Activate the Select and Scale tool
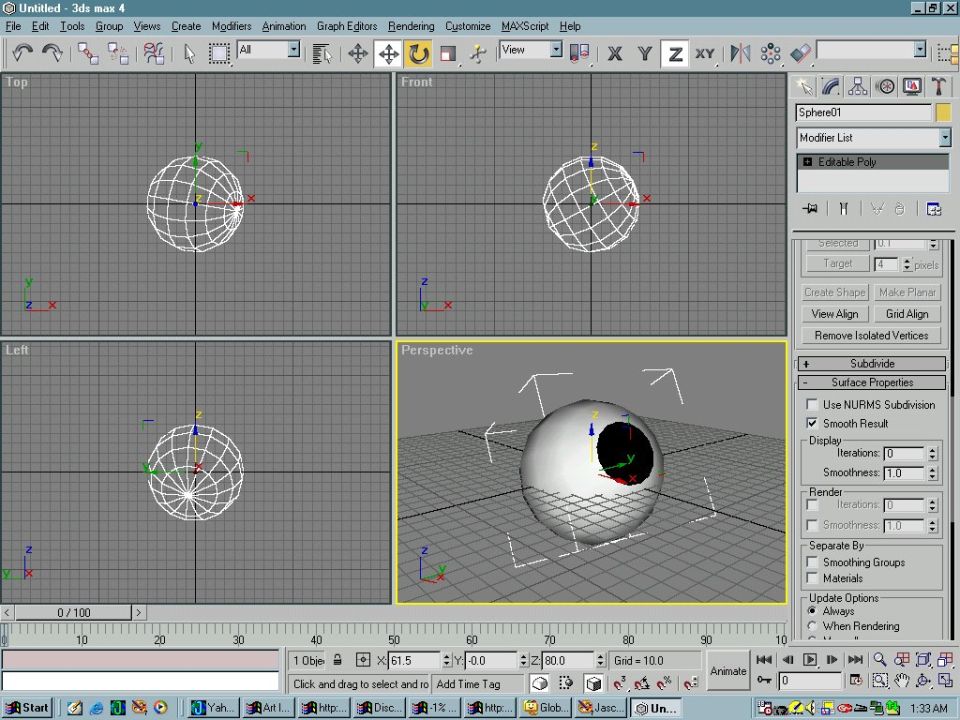Viewport: 960px width, 720px height. tap(448, 53)
